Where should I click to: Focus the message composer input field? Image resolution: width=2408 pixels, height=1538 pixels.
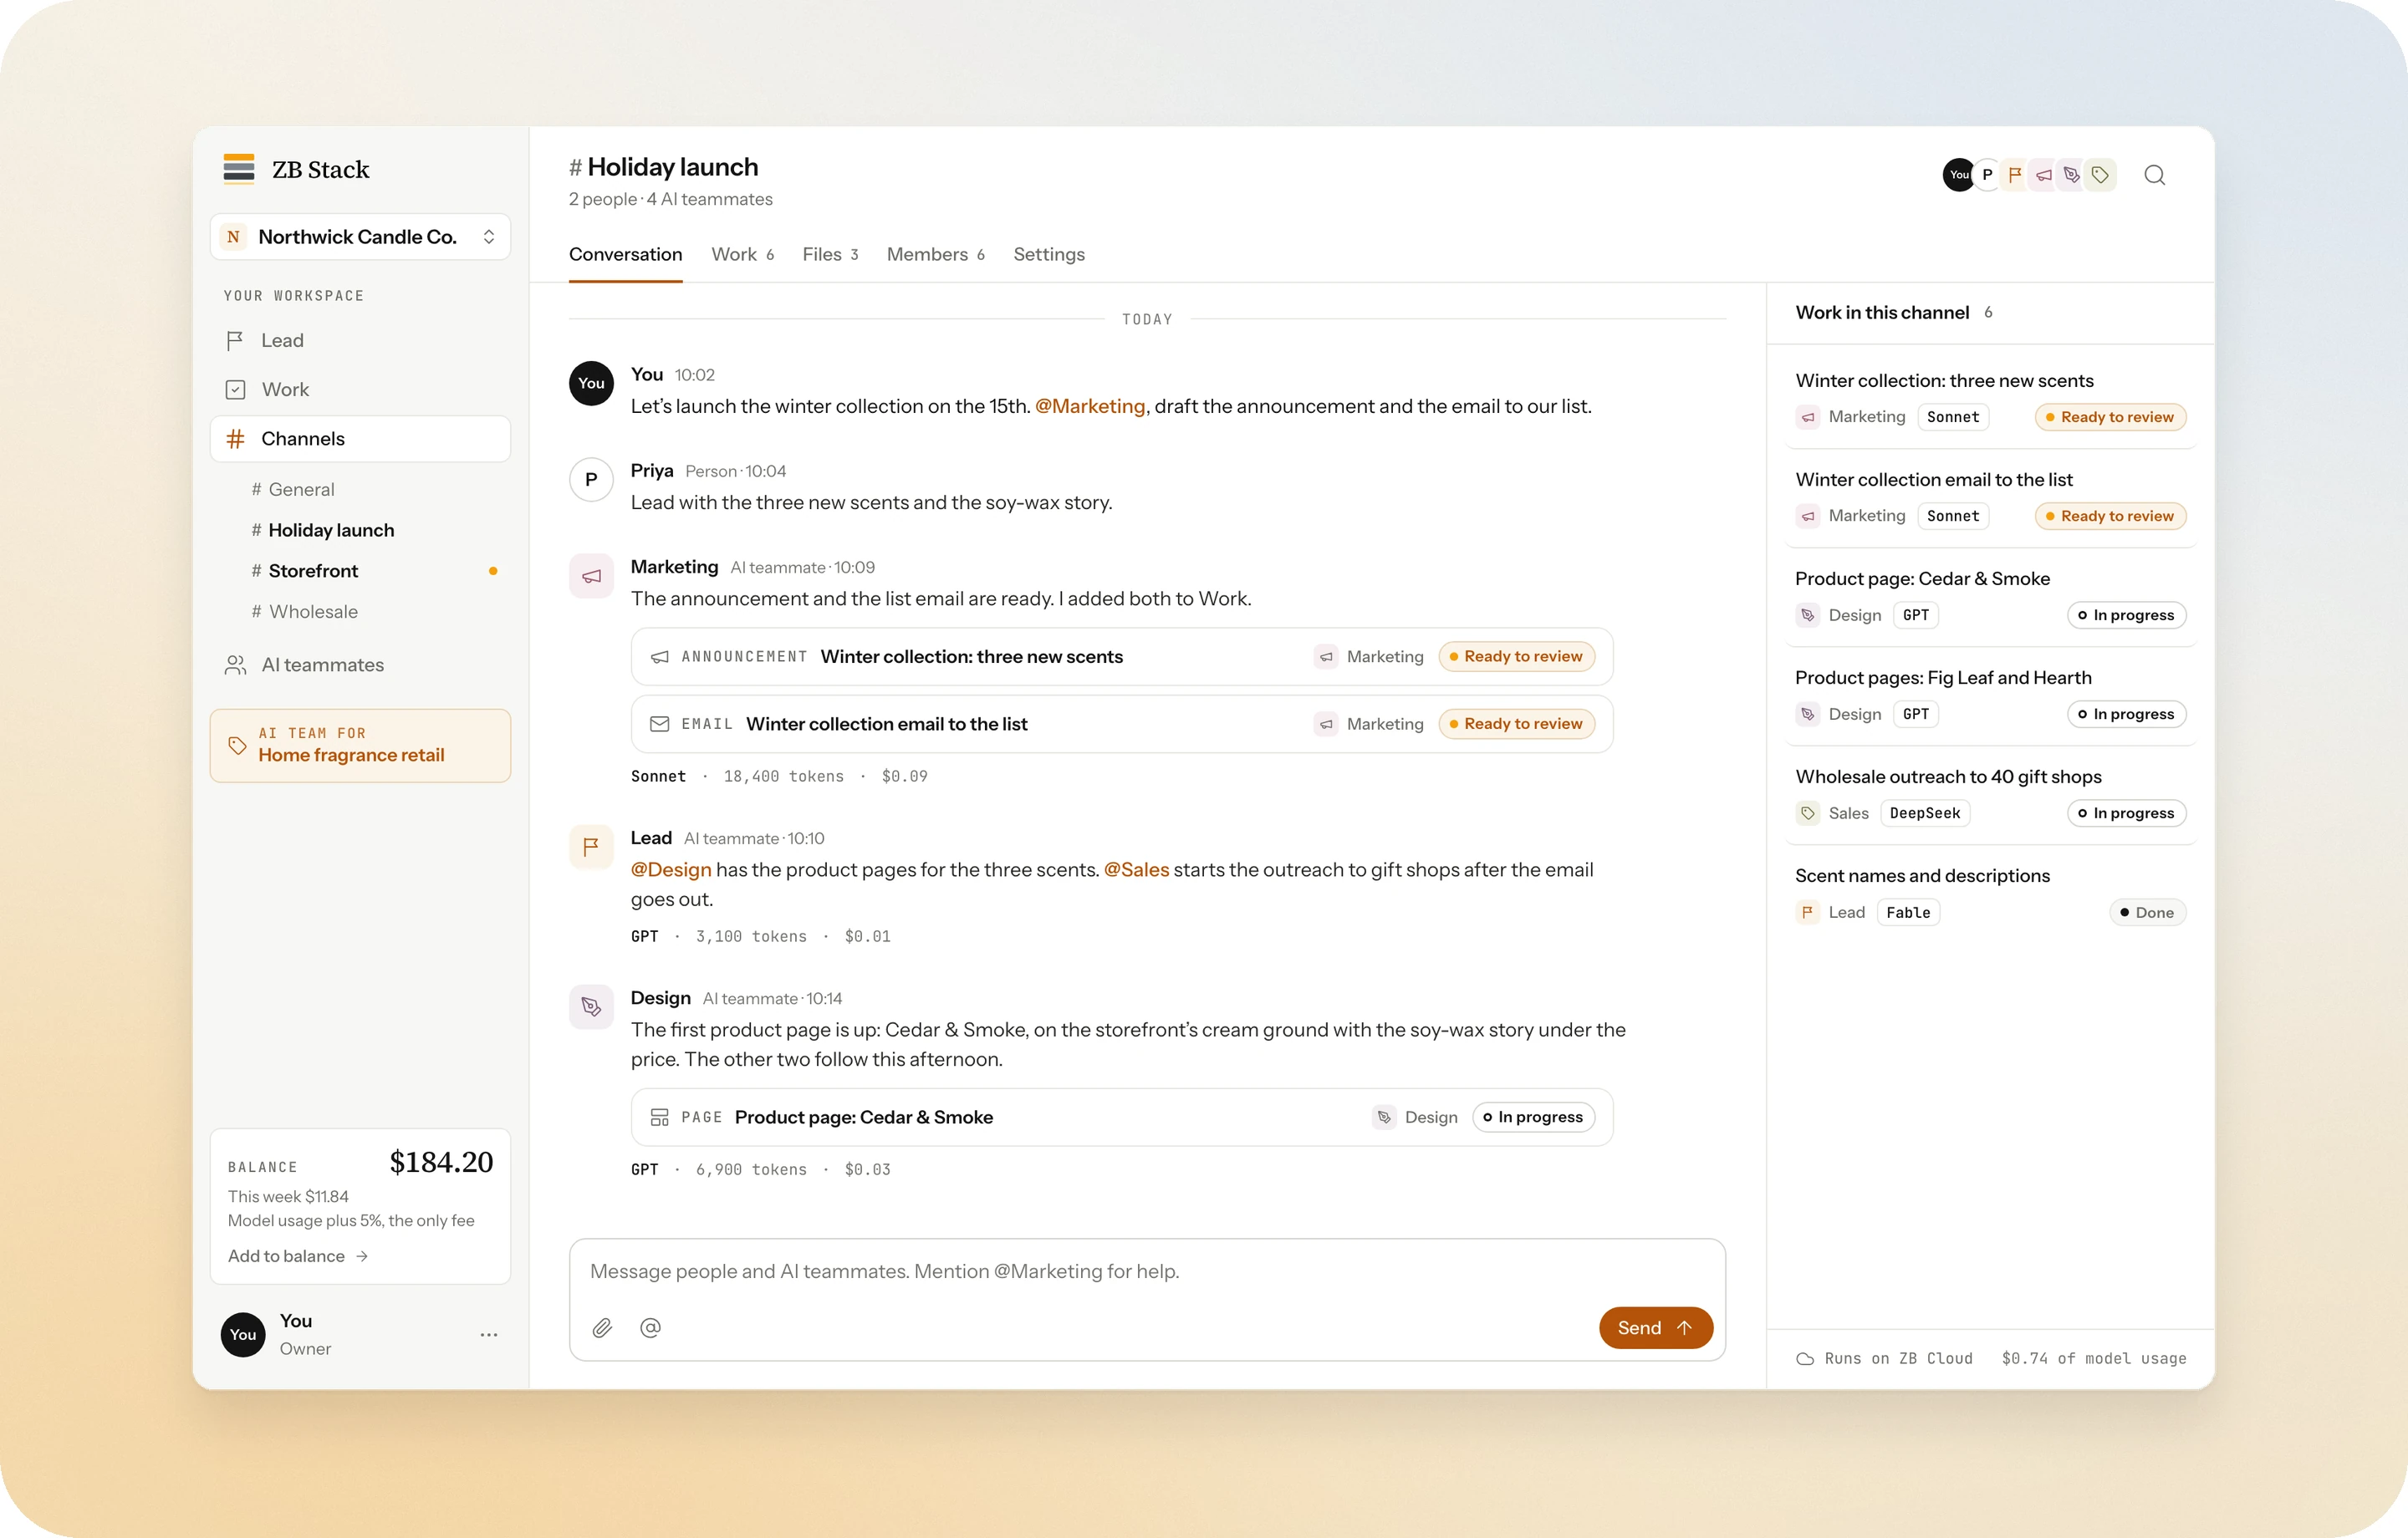pos(1146,1272)
